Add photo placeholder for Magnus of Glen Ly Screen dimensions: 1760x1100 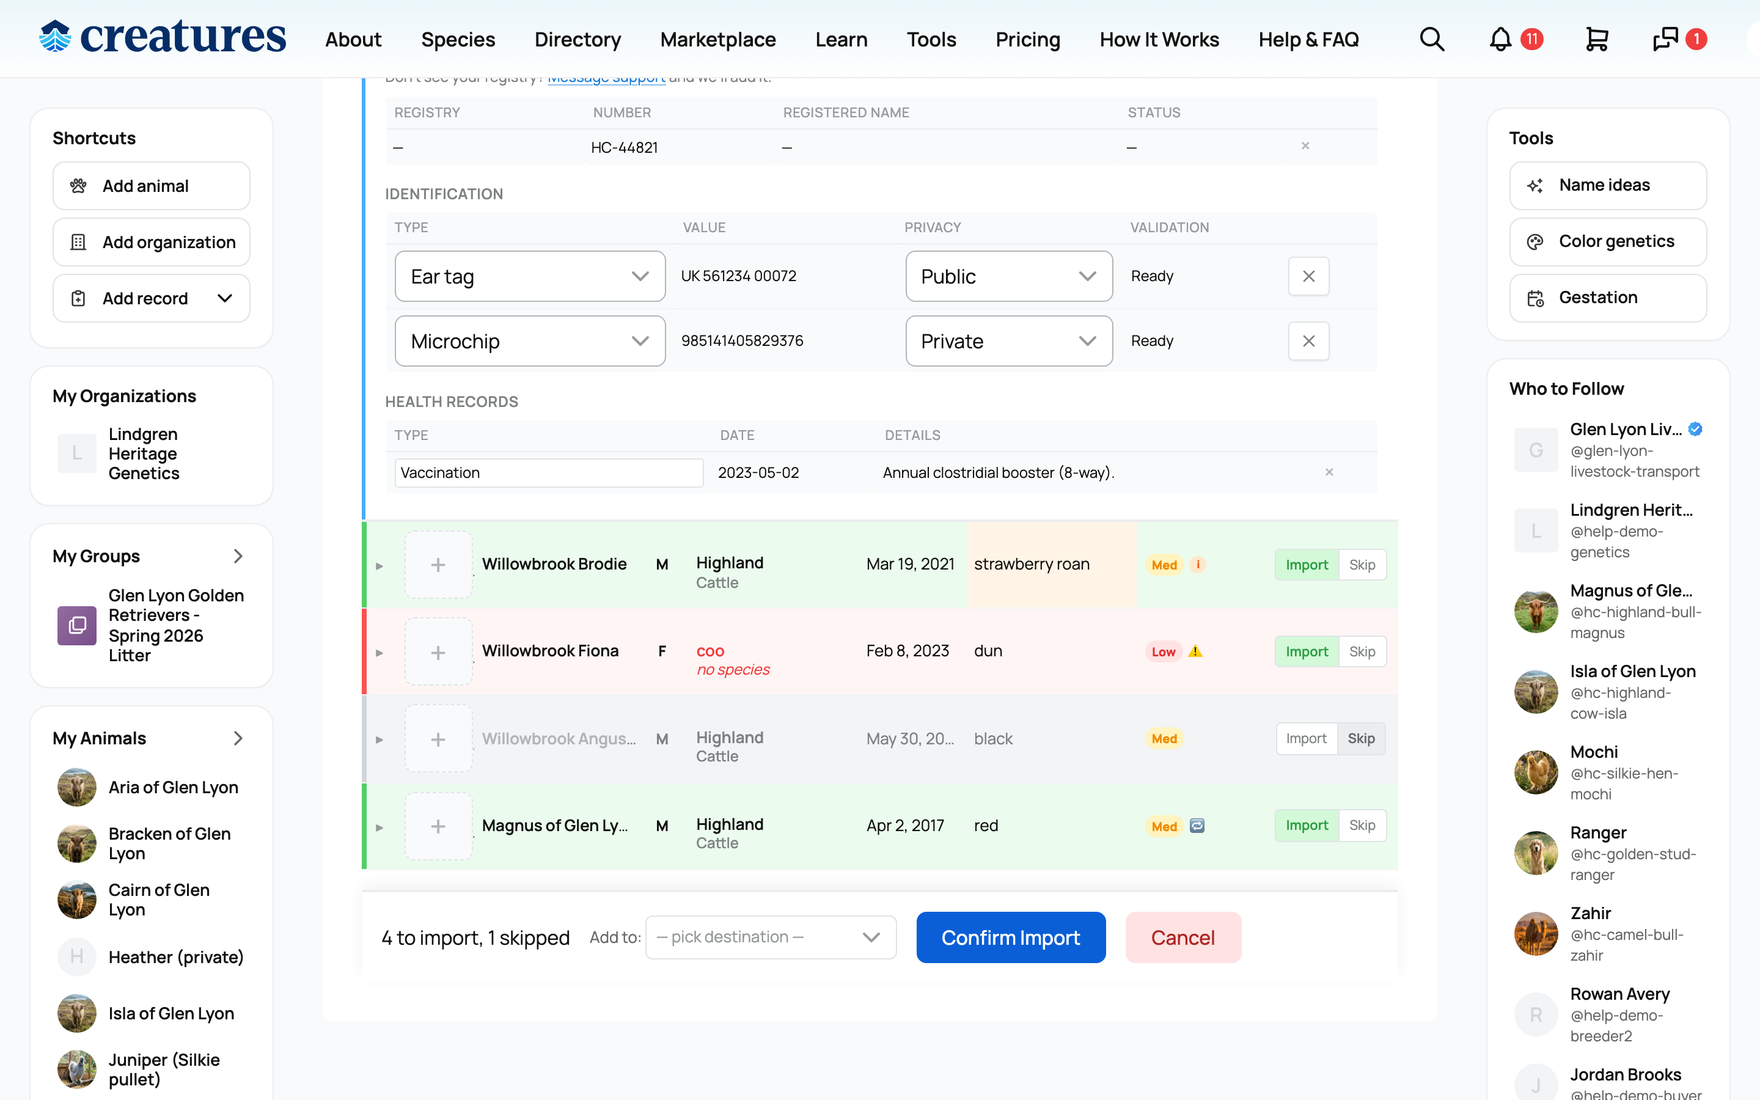(x=438, y=826)
